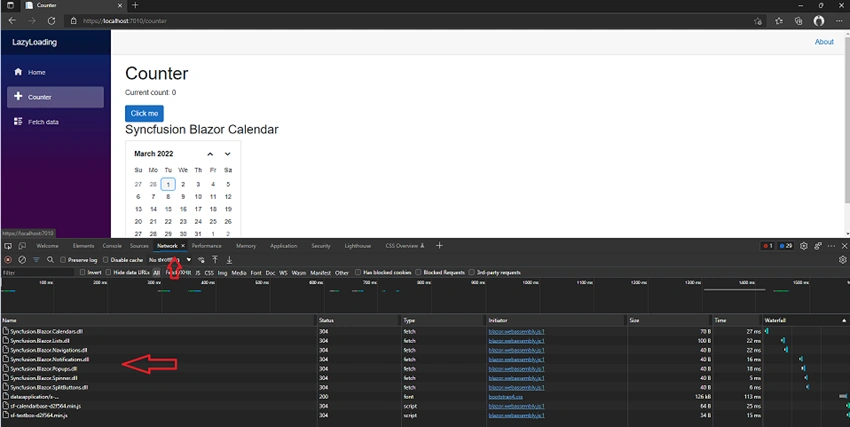Open browser Settings and more menu
Screen dimensions: 850x427
839,21
